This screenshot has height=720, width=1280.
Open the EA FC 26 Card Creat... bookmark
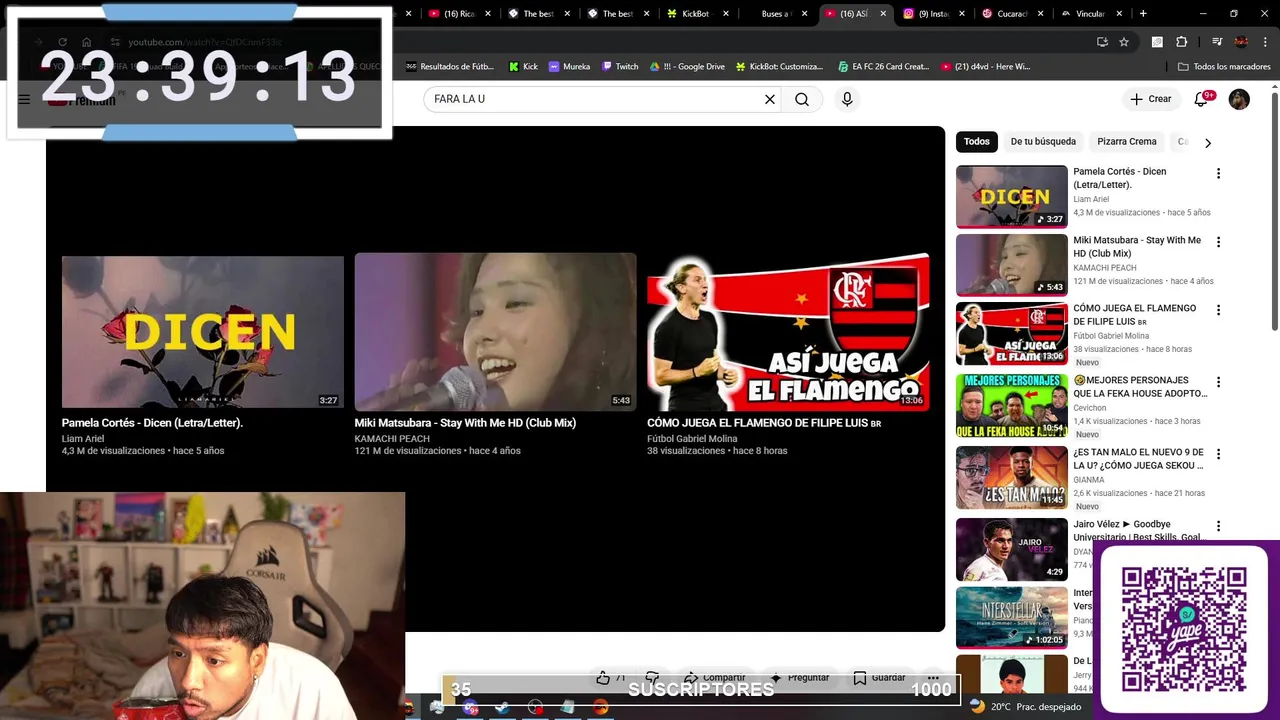click(x=883, y=66)
